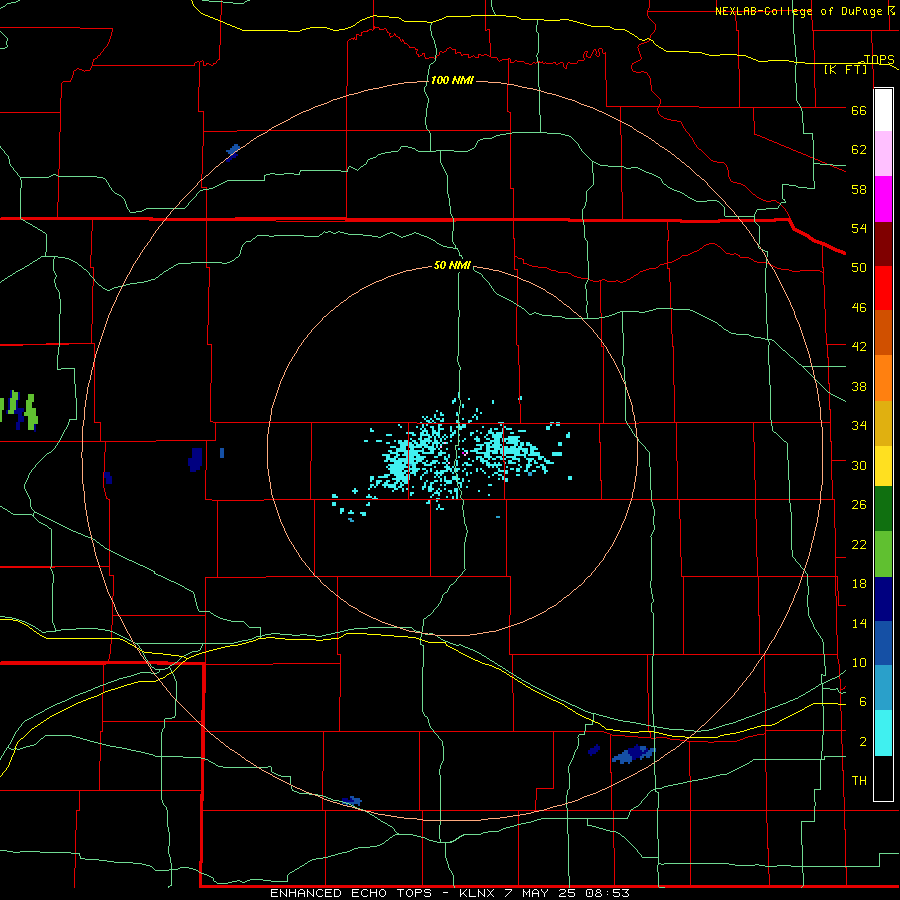Viewport: 900px width, 900px height.
Task: Click the '10' legend value
Action: click(x=859, y=662)
